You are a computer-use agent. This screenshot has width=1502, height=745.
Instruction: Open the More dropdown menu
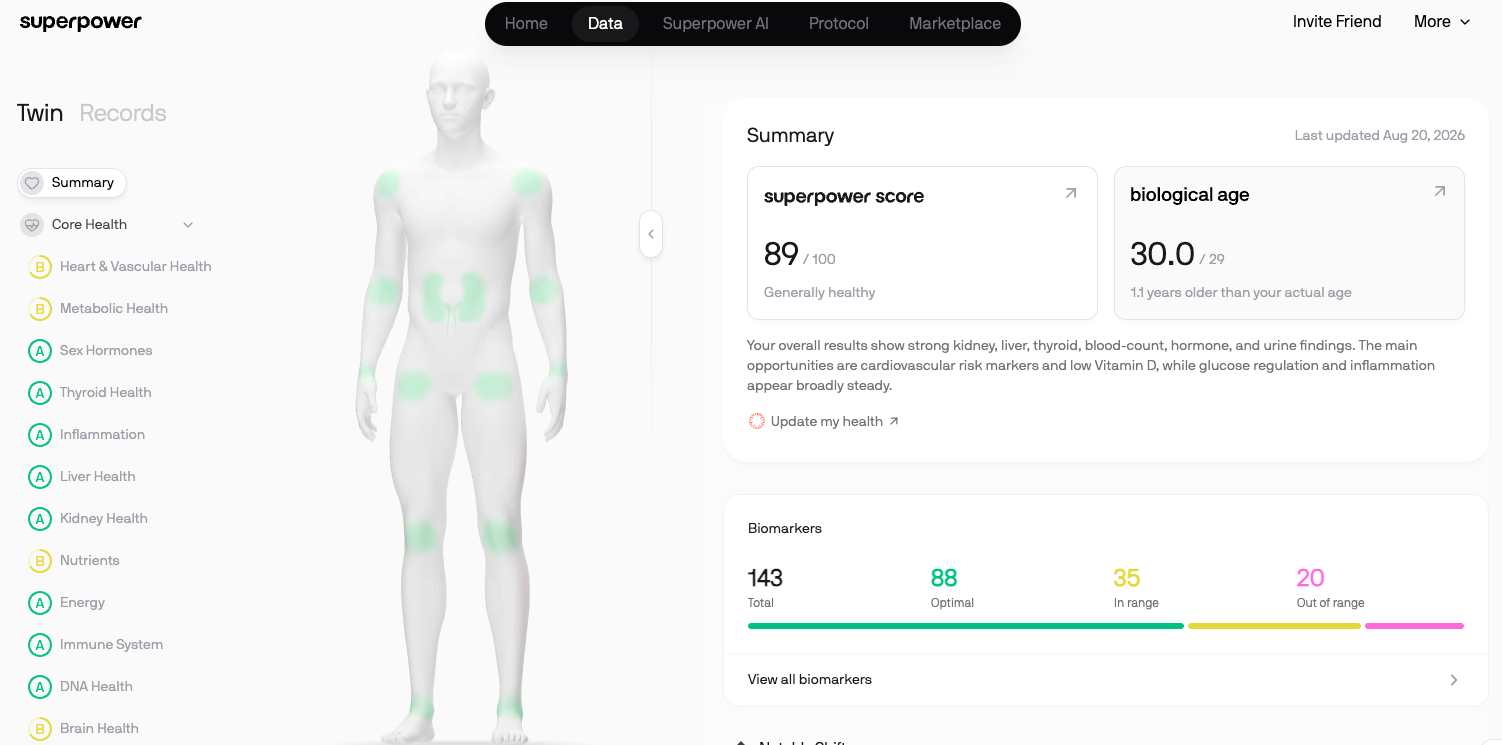(1442, 22)
